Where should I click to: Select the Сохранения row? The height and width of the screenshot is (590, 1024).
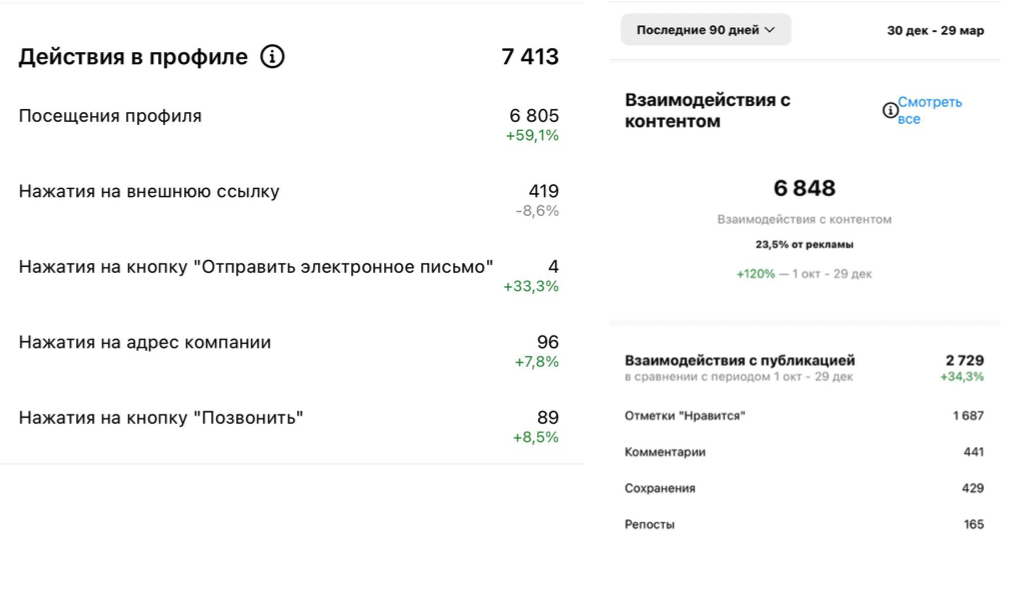[804, 488]
